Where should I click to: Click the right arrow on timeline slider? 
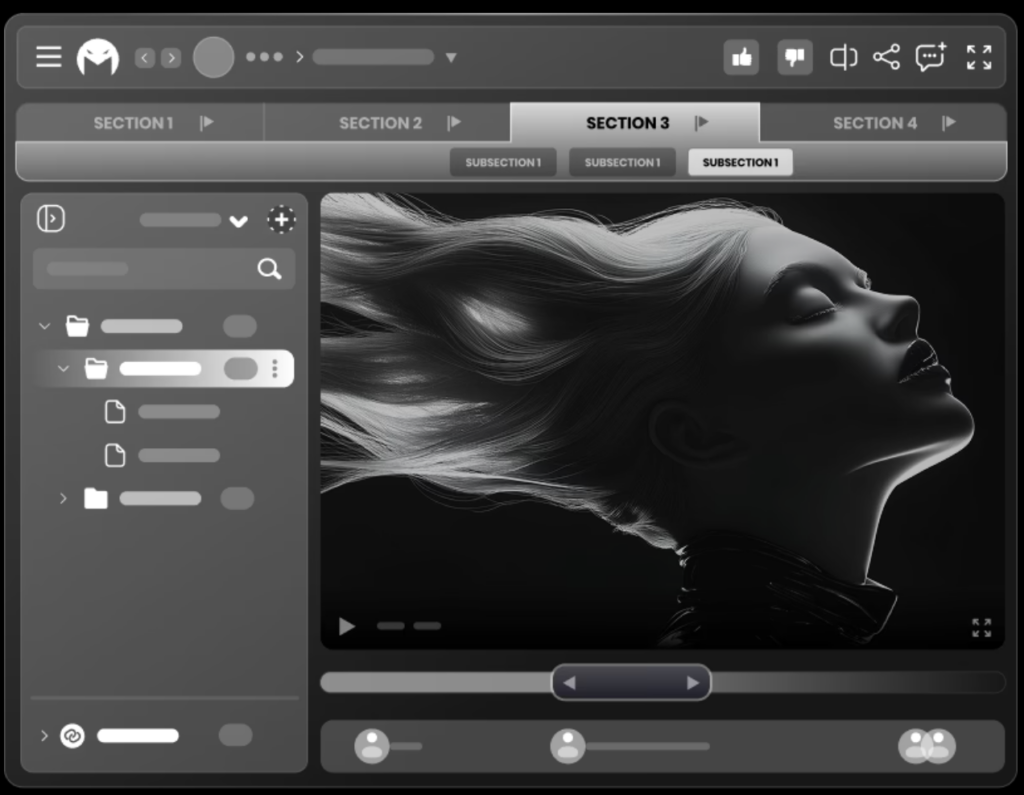pos(692,683)
